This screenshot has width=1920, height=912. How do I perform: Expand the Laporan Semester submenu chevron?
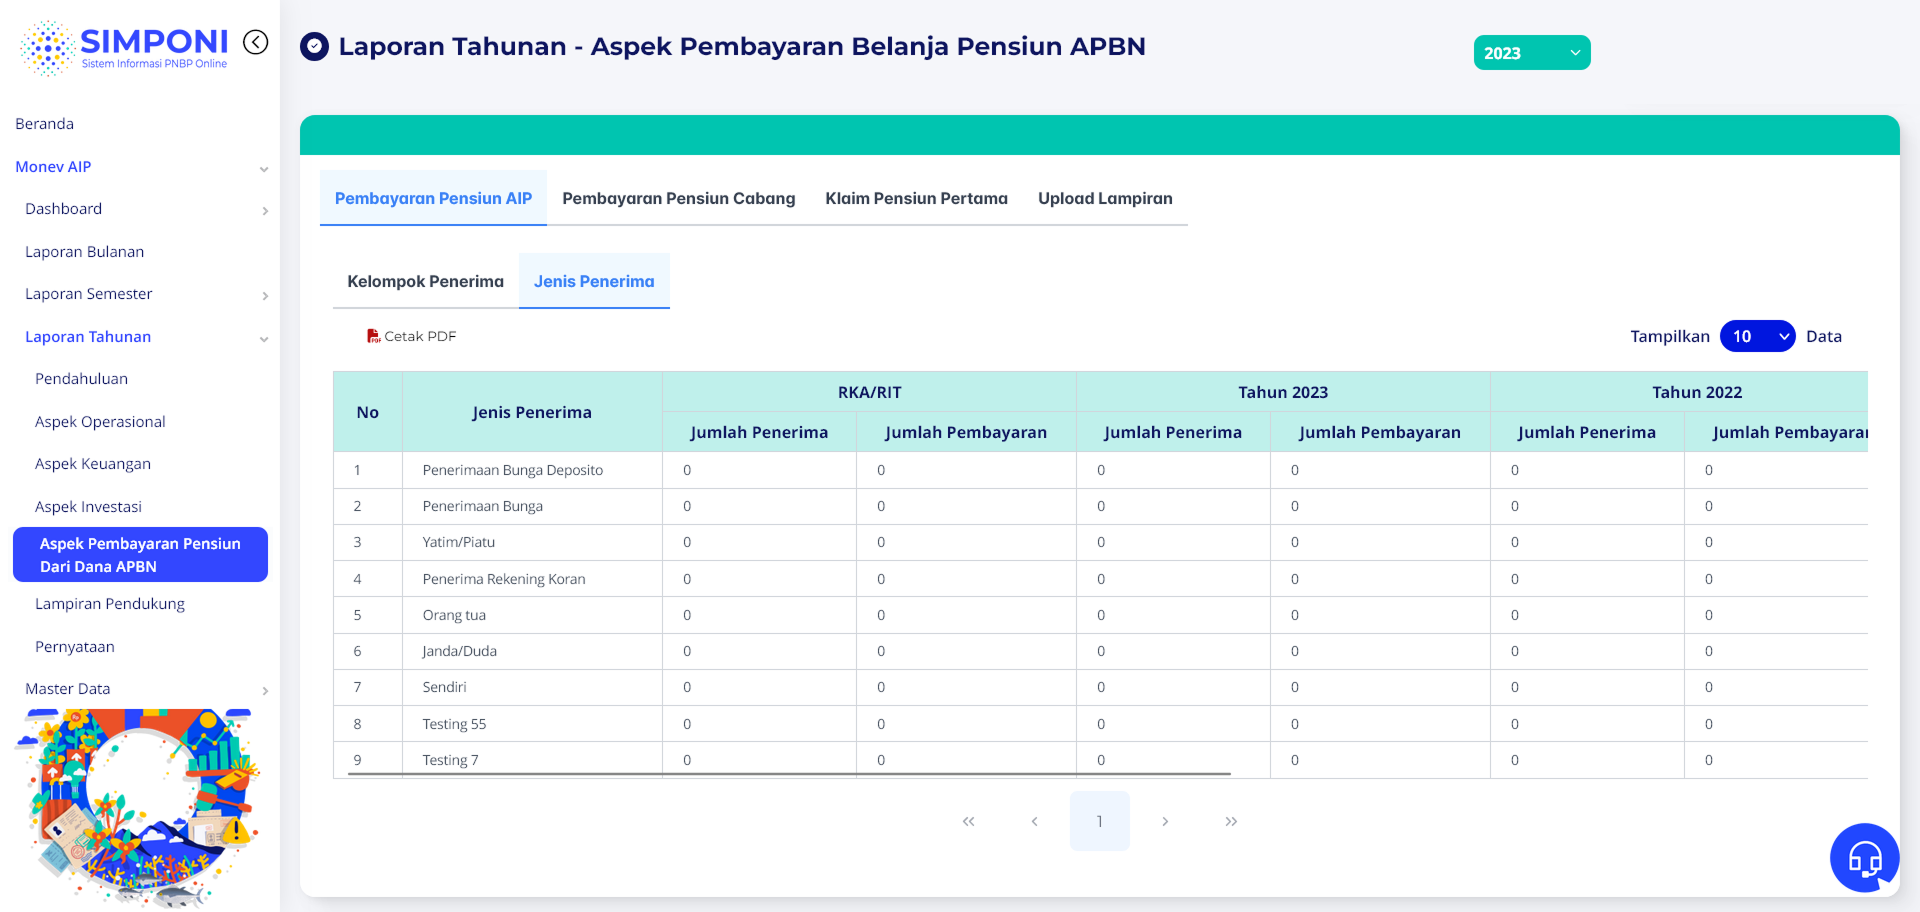pos(265,296)
